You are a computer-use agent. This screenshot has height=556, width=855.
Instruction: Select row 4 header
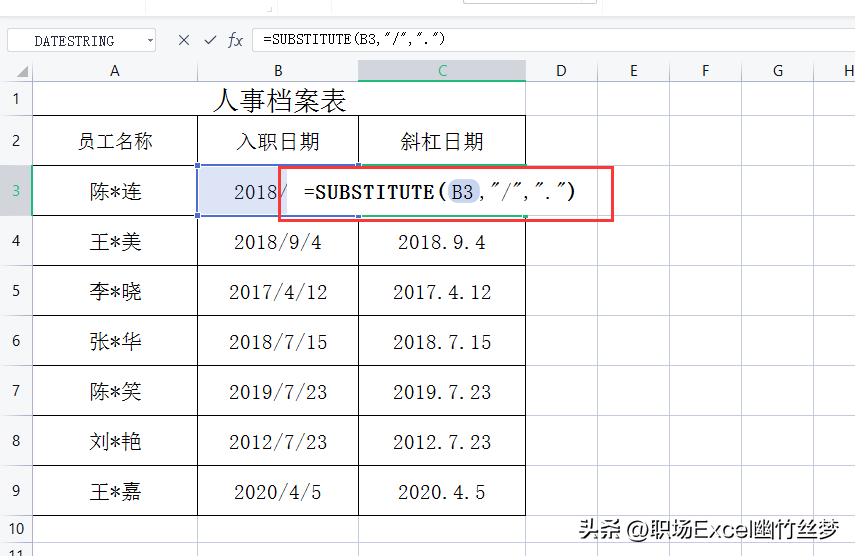click(x=16, y=240)
